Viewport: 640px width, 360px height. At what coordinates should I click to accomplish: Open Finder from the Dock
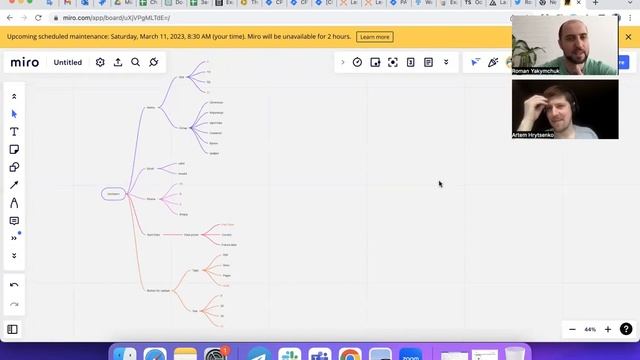[125, 354]
